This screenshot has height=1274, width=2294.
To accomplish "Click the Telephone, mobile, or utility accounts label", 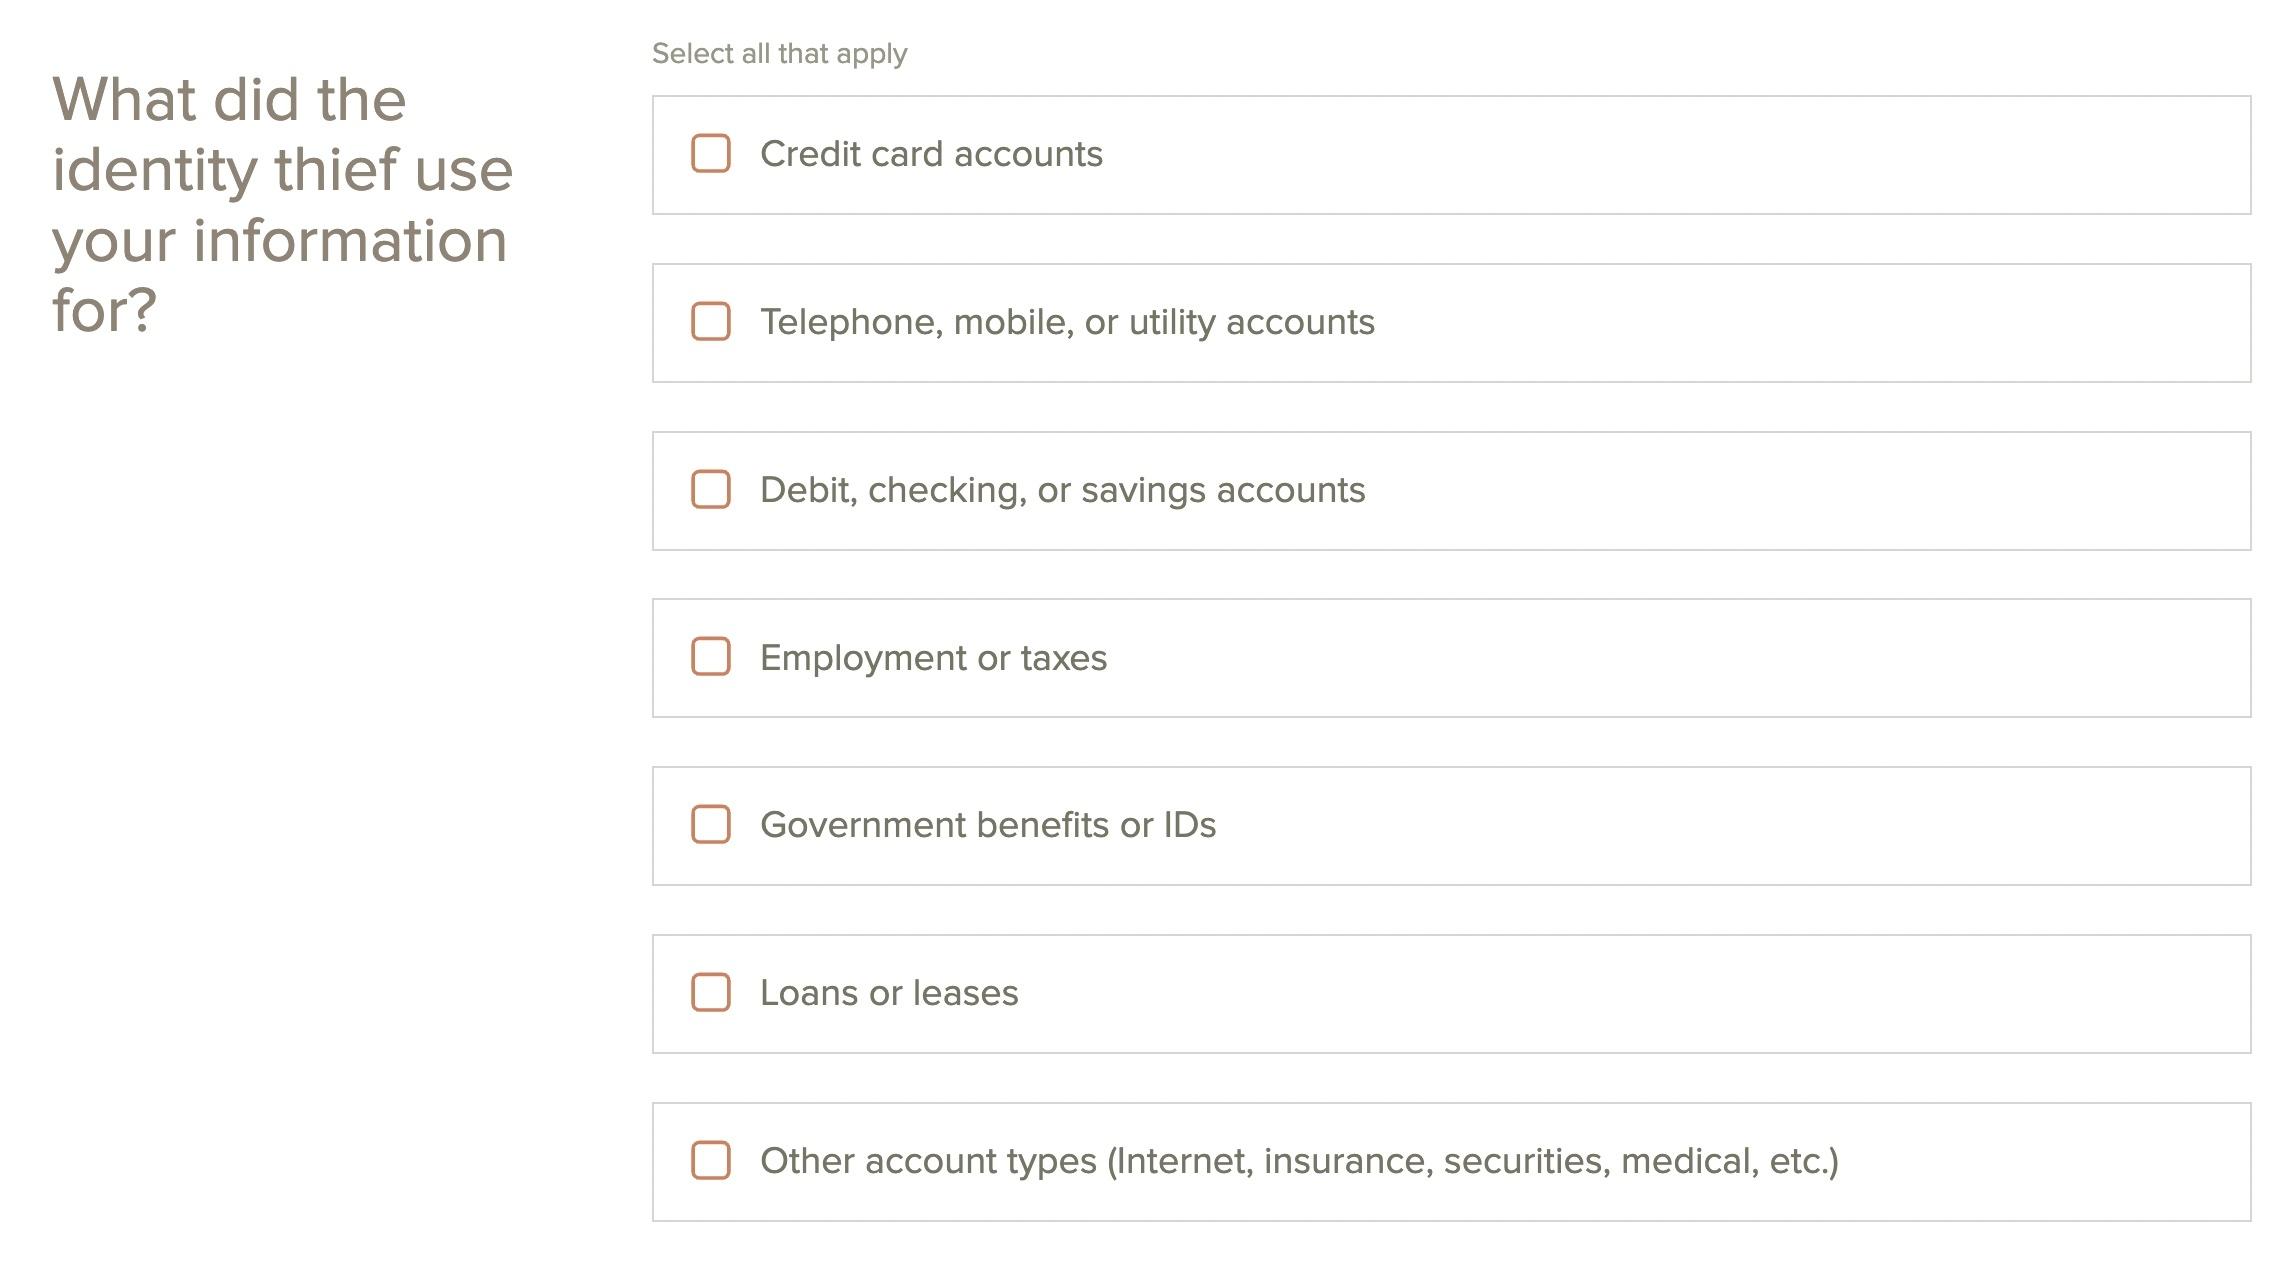I will click(x=1067, y=322).
